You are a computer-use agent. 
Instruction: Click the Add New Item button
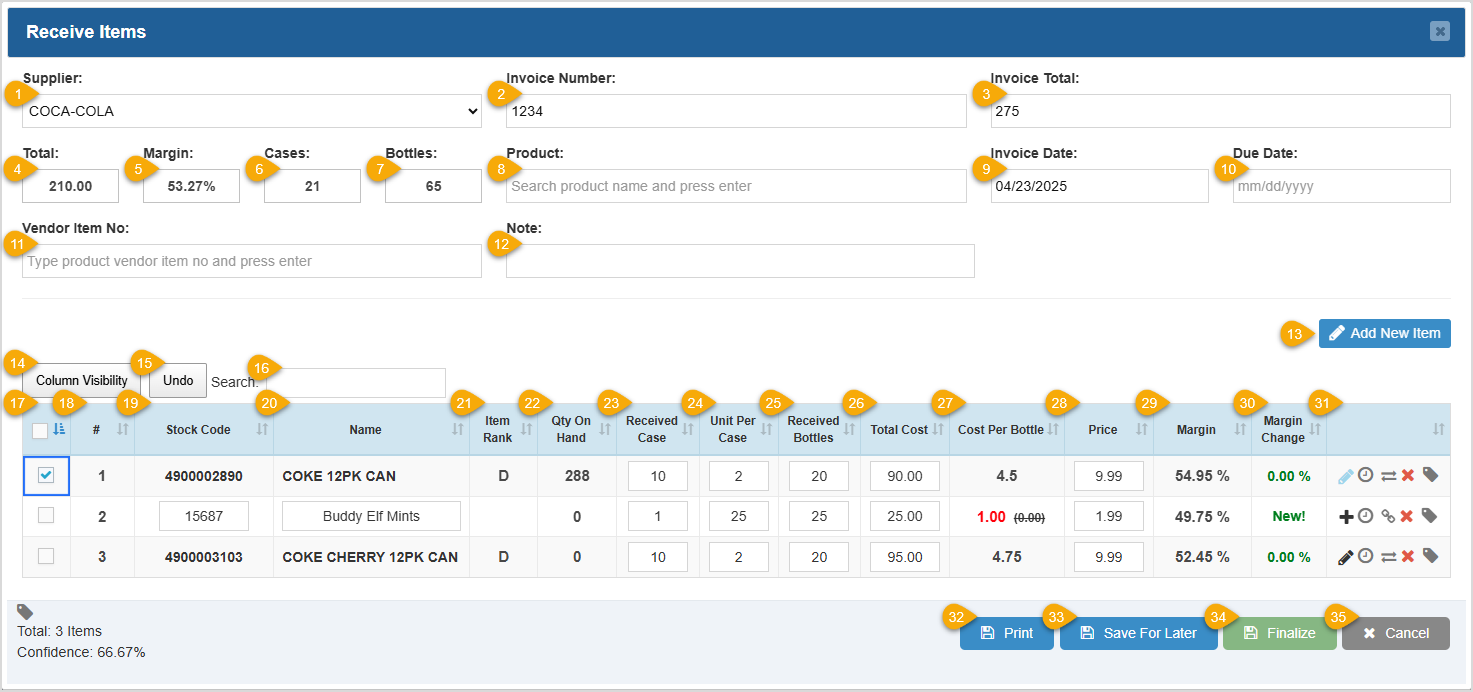click(x=1384, y=333)
